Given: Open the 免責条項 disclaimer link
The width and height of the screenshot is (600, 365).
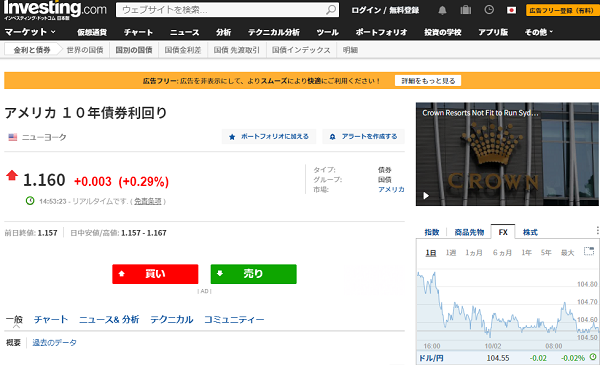Looking at the screenshot, I should click(148, 201).
